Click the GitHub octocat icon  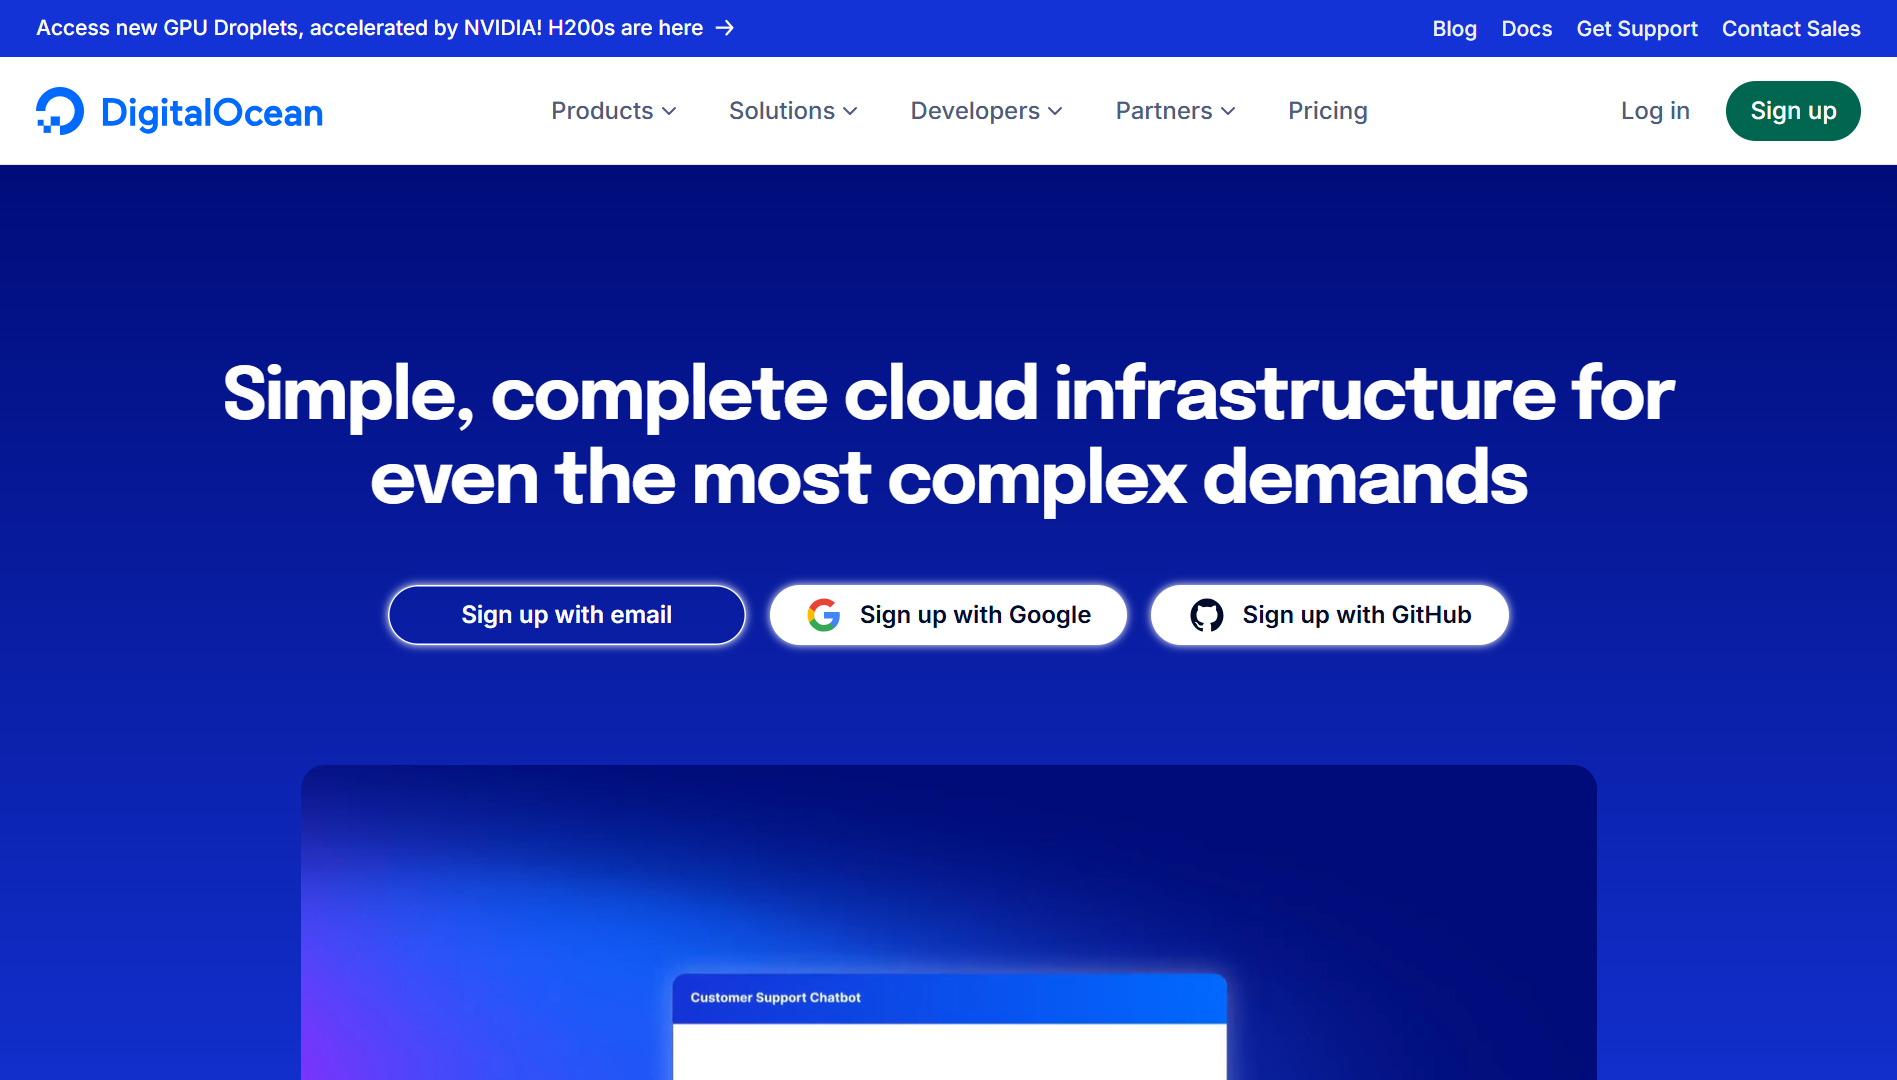tap(1206, 615)
